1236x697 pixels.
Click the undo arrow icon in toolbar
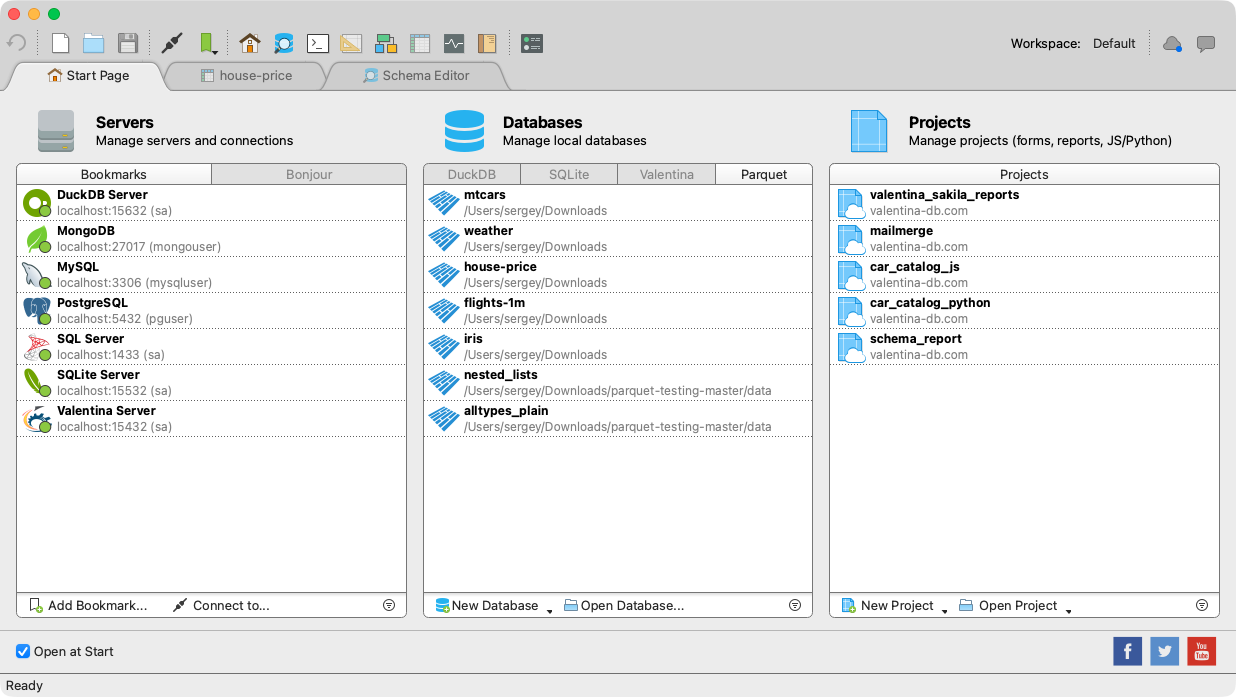coord(16,43)
